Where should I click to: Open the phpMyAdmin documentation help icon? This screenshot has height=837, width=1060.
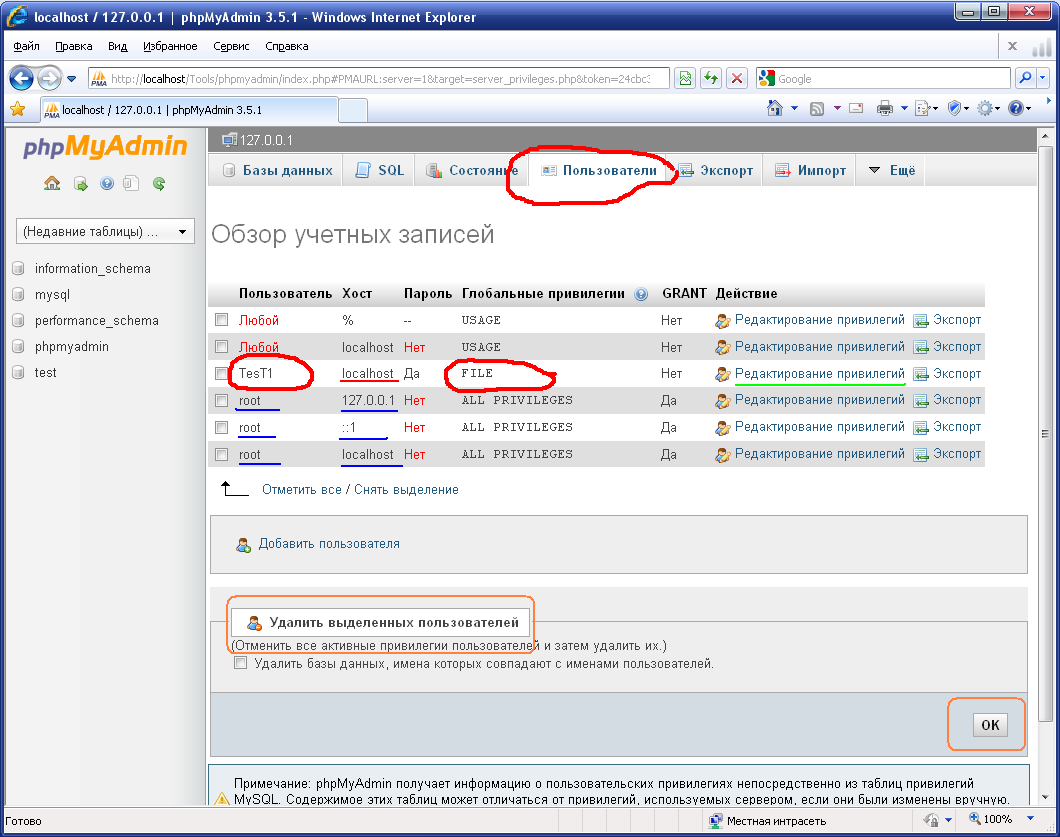[107, 183]
